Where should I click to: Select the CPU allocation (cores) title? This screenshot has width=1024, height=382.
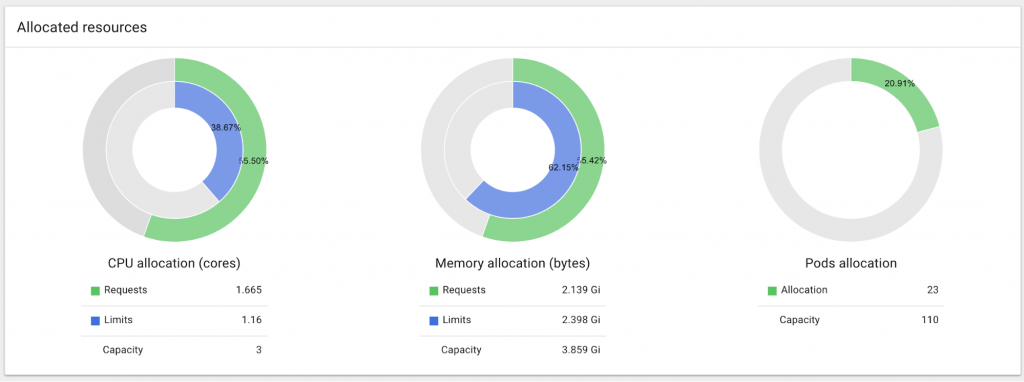coord(174,264)
